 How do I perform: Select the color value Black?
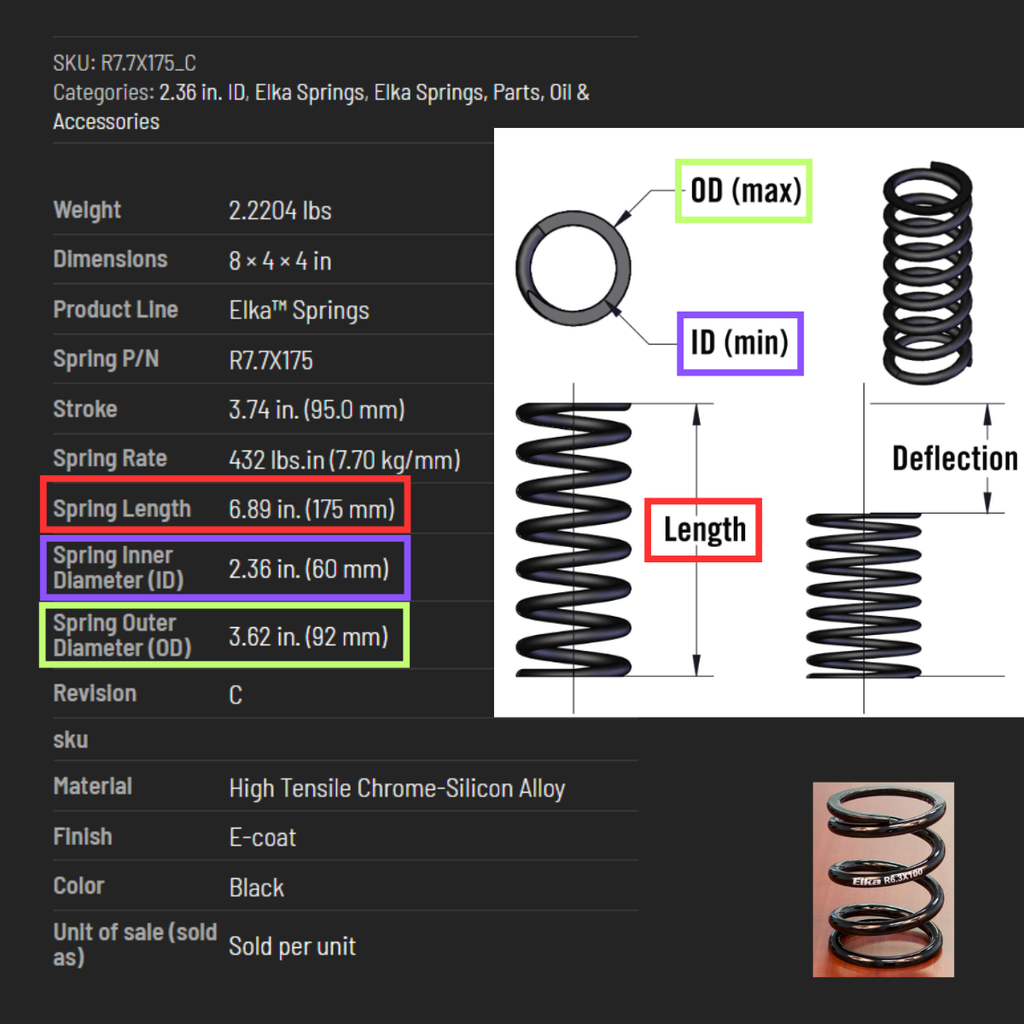257,888
